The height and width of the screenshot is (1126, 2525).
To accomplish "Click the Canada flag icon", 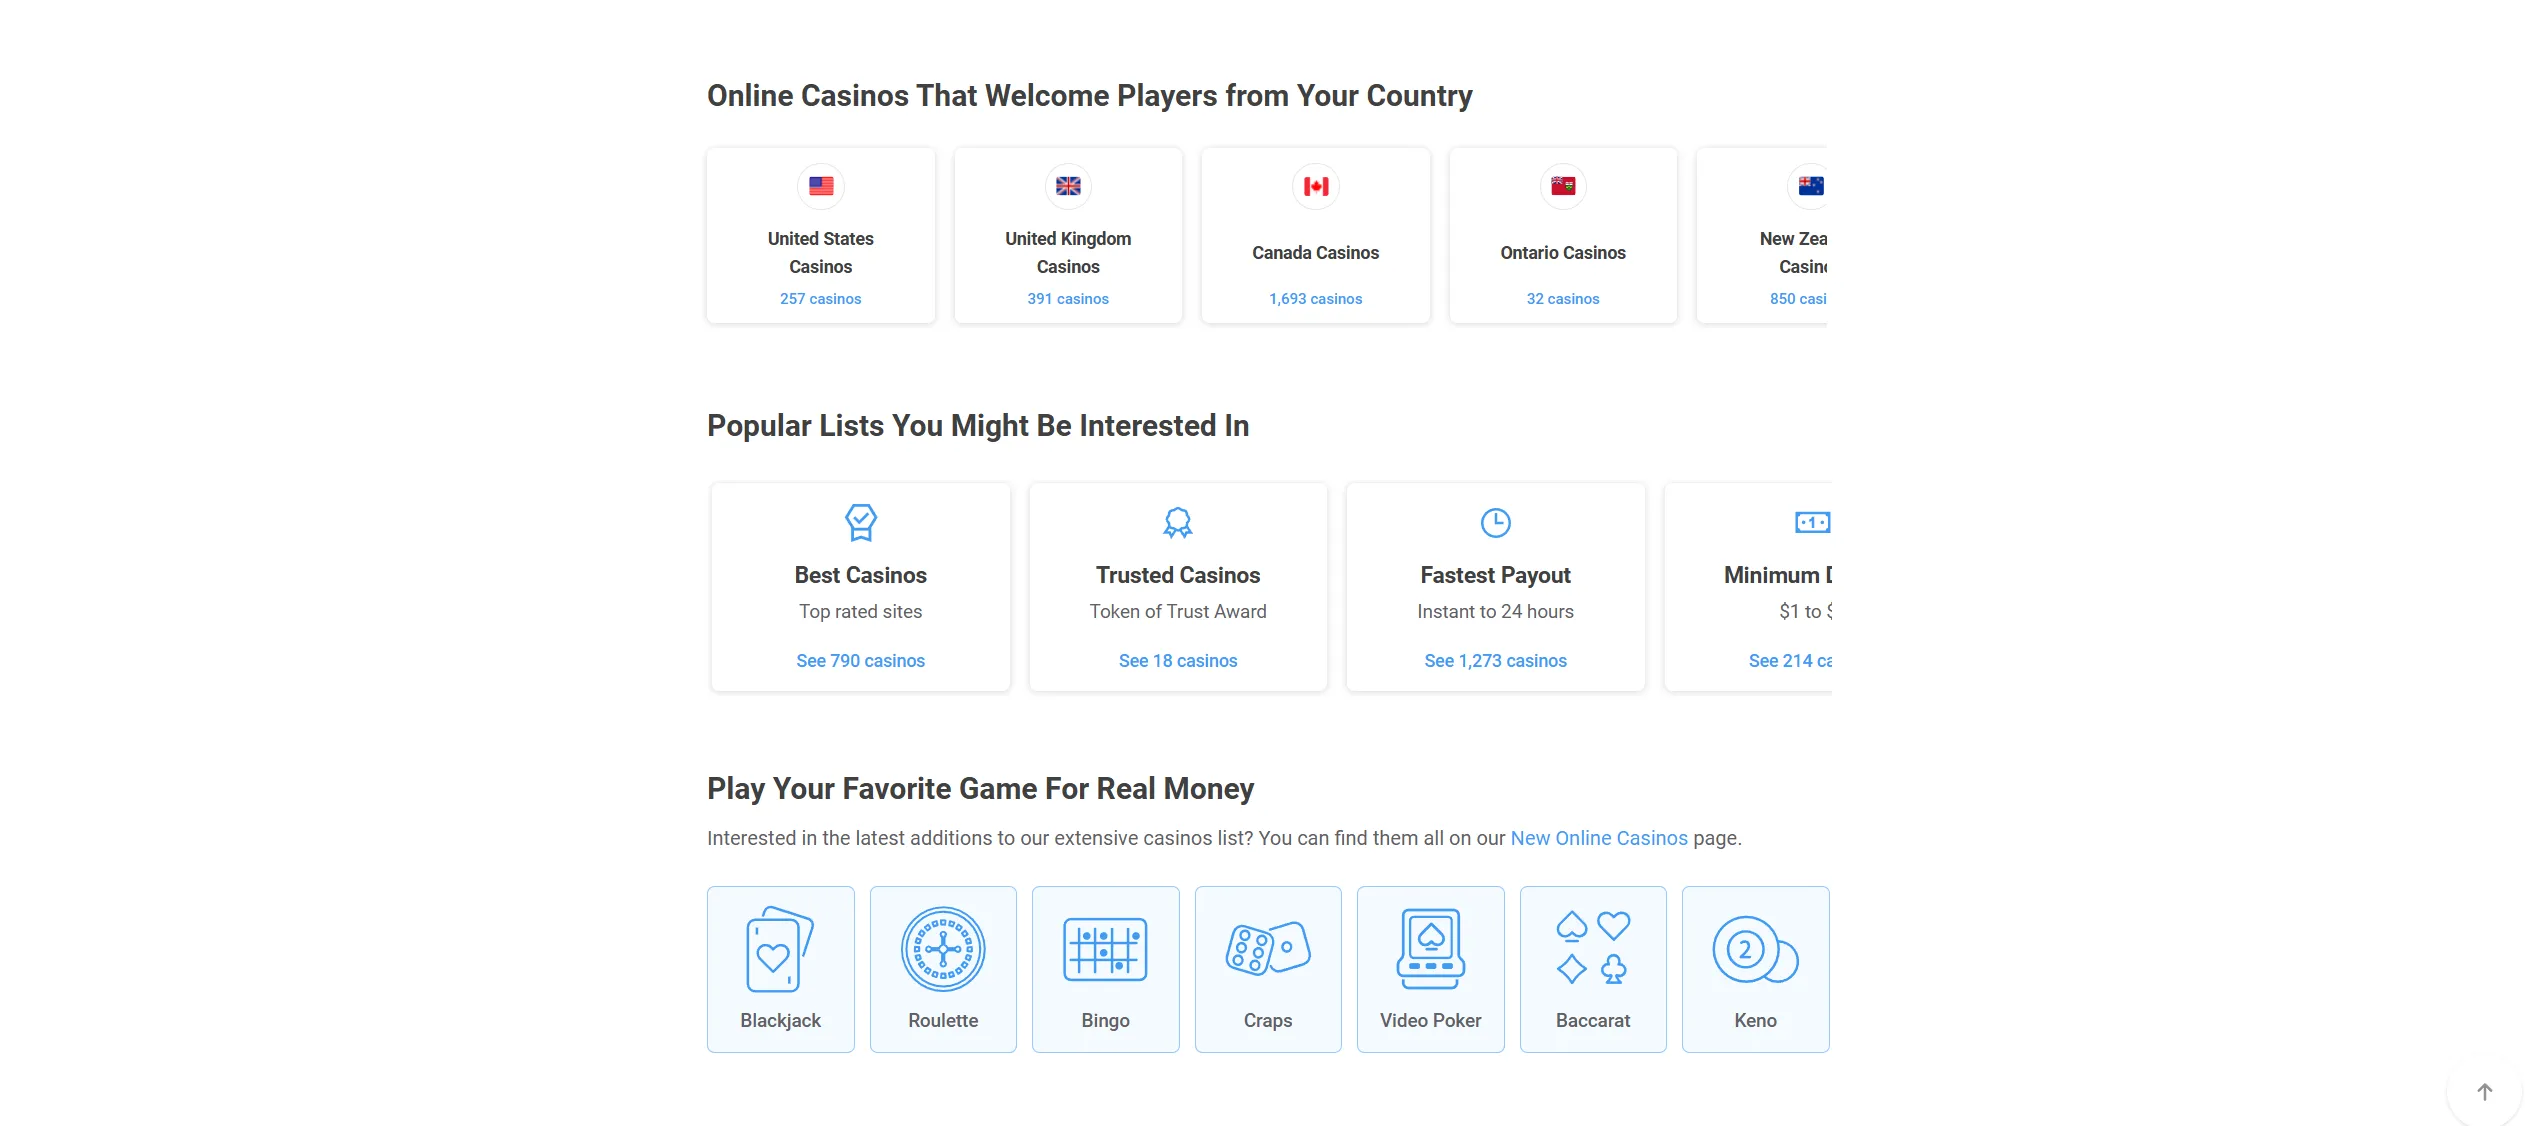I will click(1316, 186).
